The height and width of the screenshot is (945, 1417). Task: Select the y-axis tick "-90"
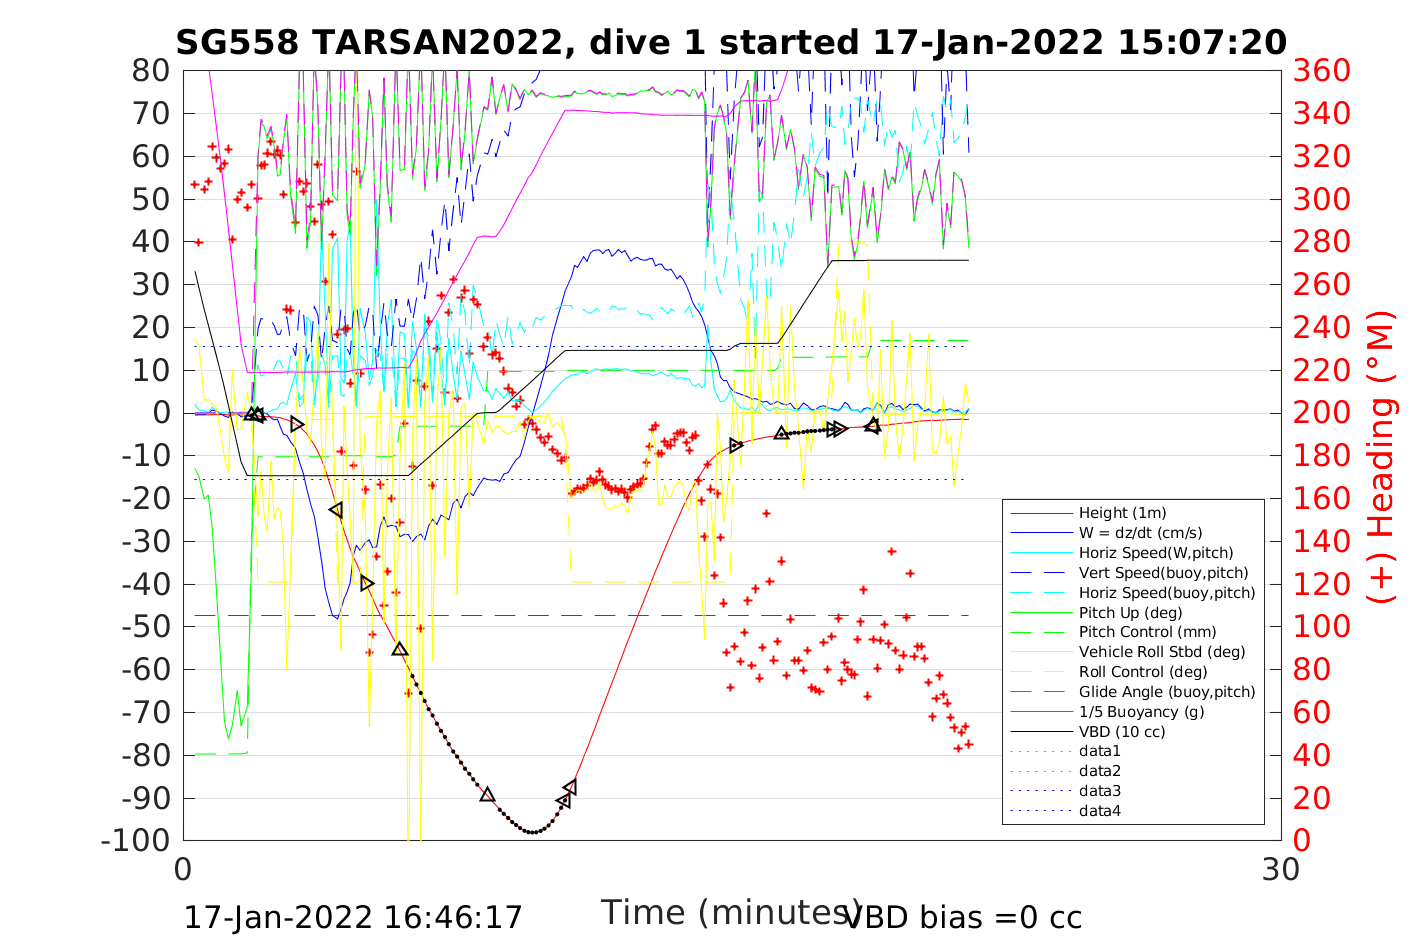pos(145,798)
